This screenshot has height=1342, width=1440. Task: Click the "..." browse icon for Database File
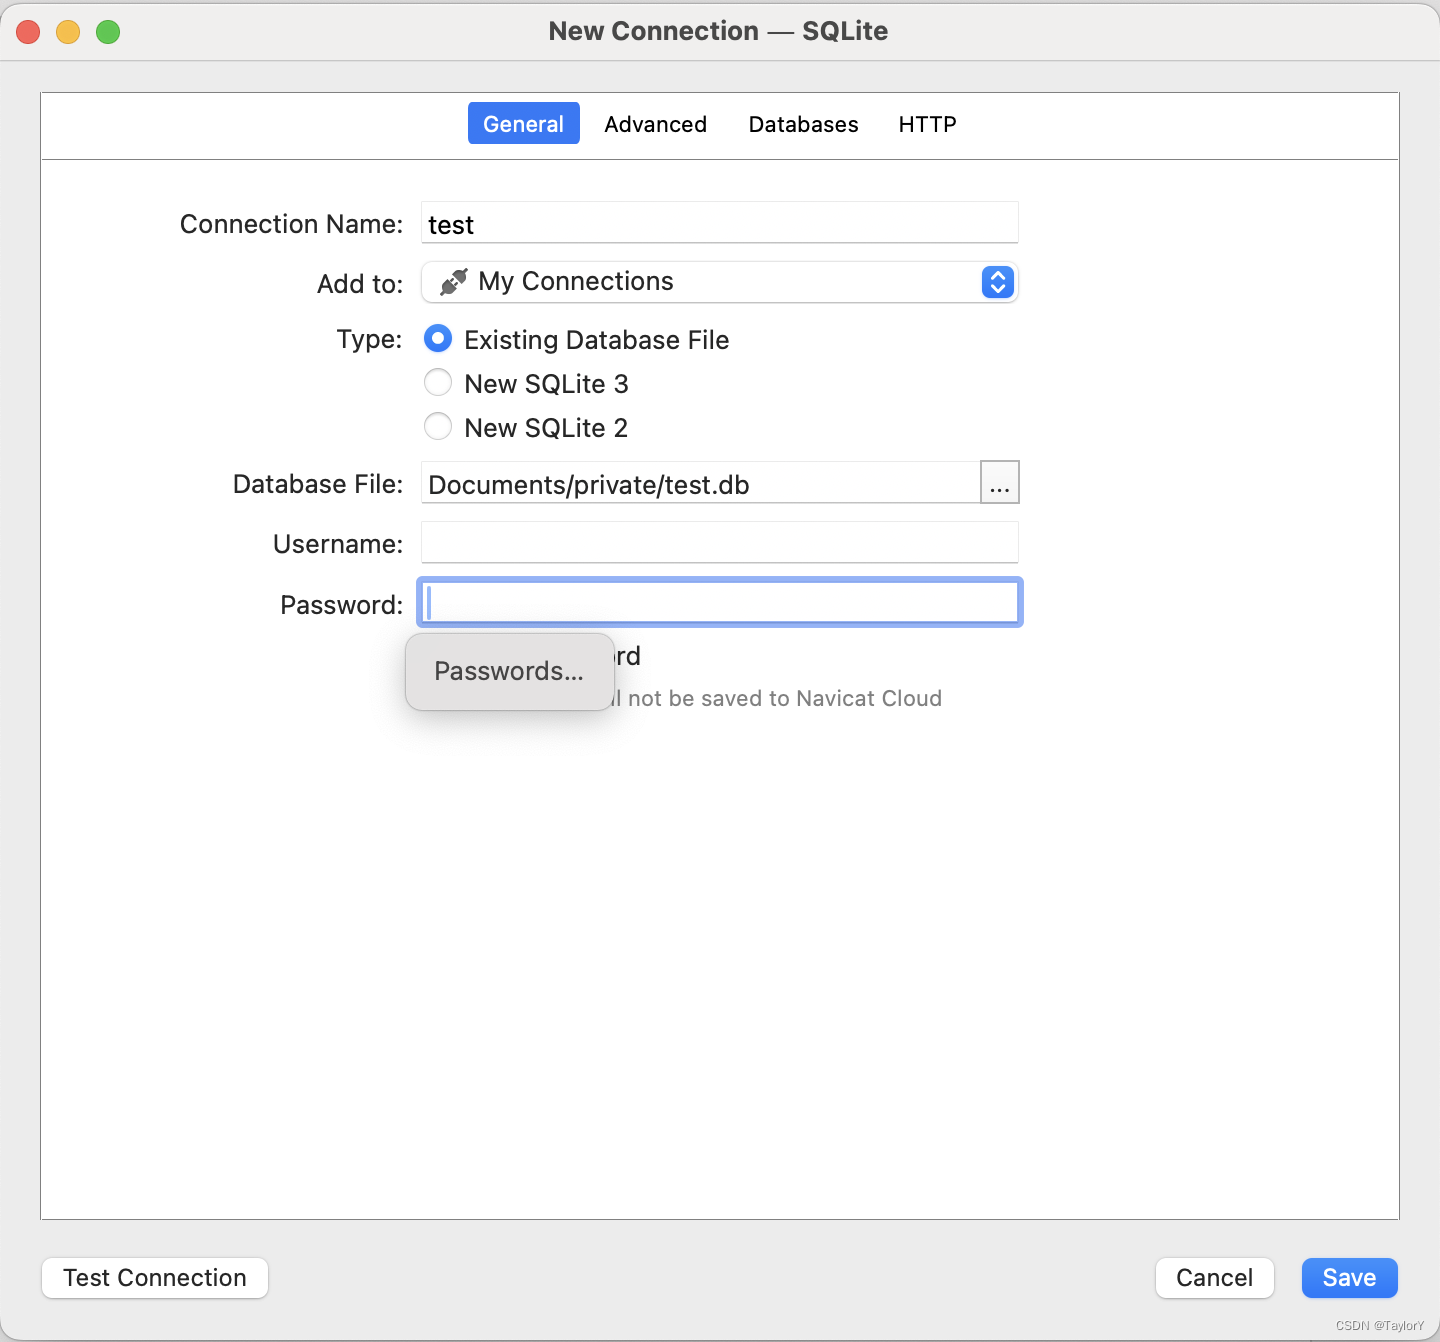tap(998, 483)
